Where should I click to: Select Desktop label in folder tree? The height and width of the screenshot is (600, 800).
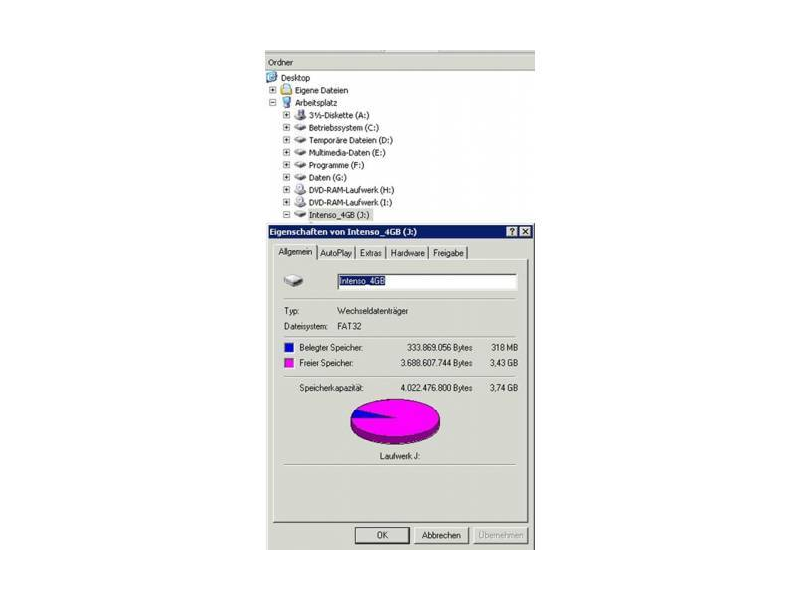[x=295, y=78]
